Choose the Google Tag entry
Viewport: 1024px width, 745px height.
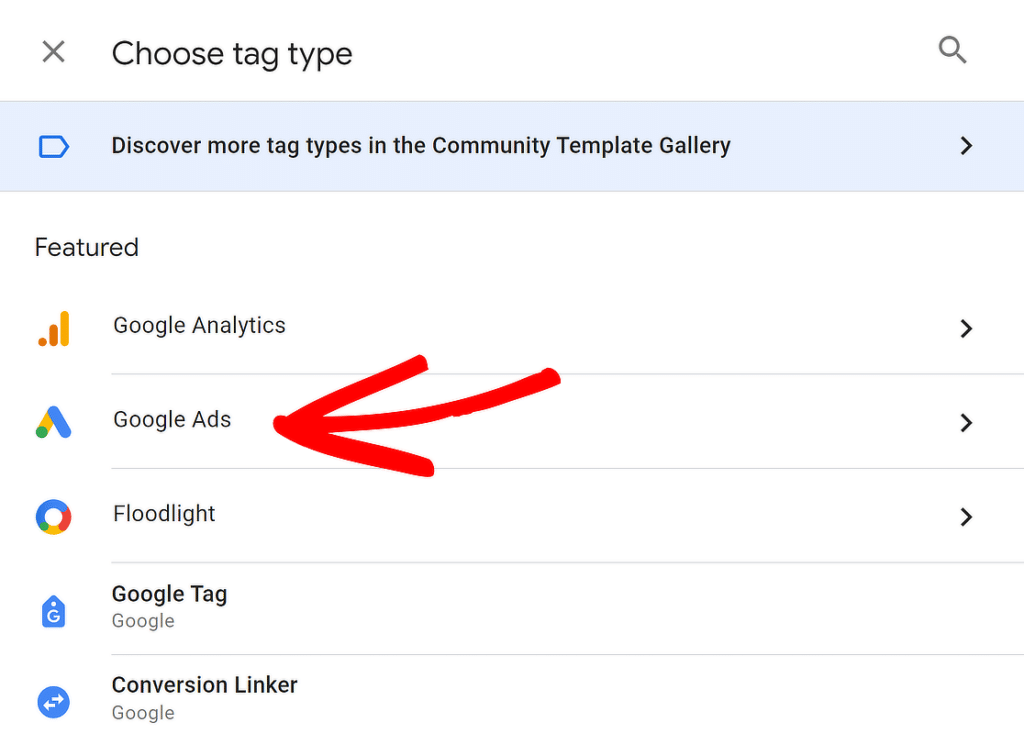169,594
